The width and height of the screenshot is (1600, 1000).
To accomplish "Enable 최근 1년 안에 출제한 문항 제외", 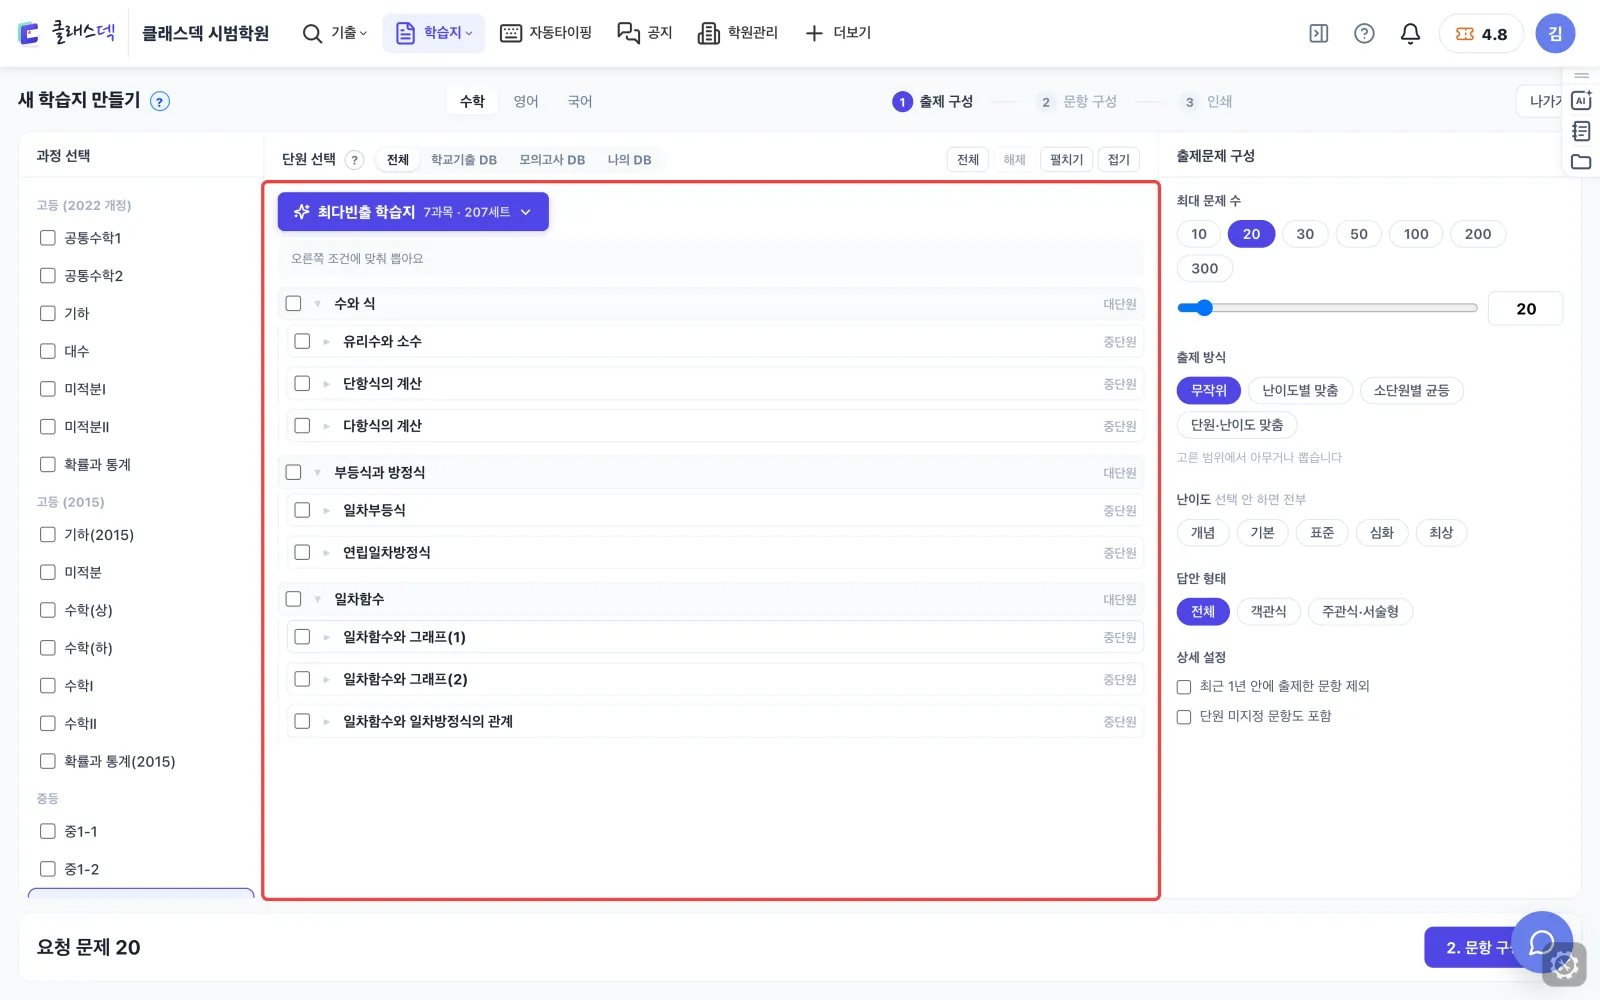I will click(1184, 687).
